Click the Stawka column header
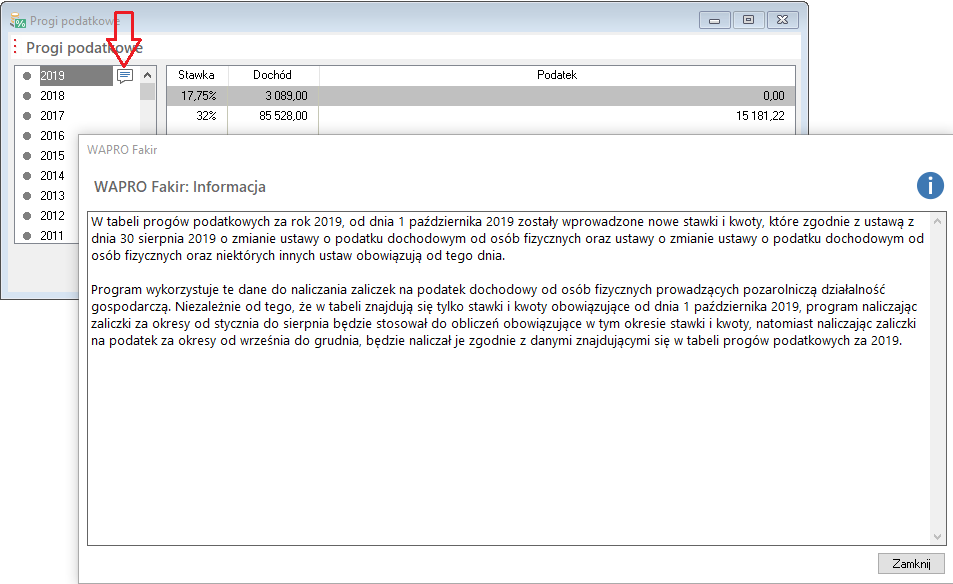 pos(196,75)
